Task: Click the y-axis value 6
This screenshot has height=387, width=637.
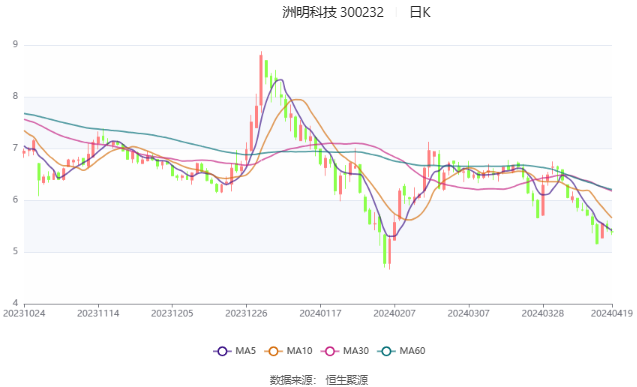Action: click(15, 199)
